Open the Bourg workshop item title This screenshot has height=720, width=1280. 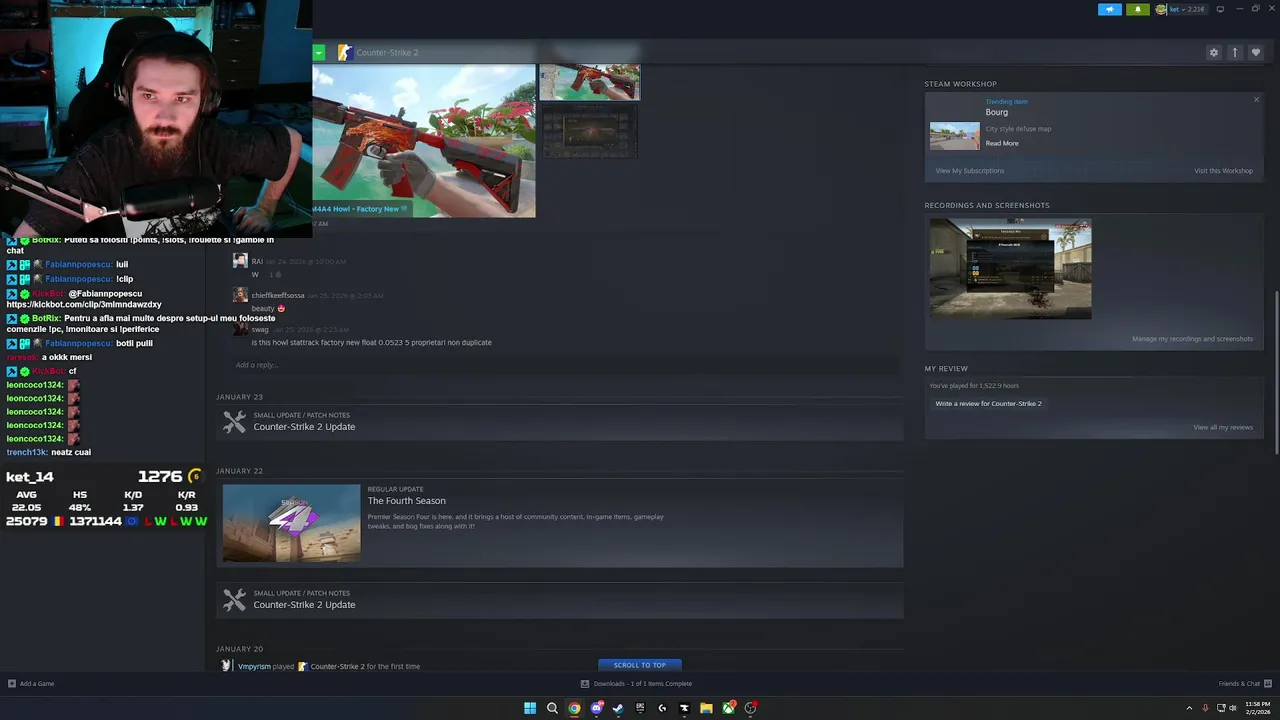[996, 112]
